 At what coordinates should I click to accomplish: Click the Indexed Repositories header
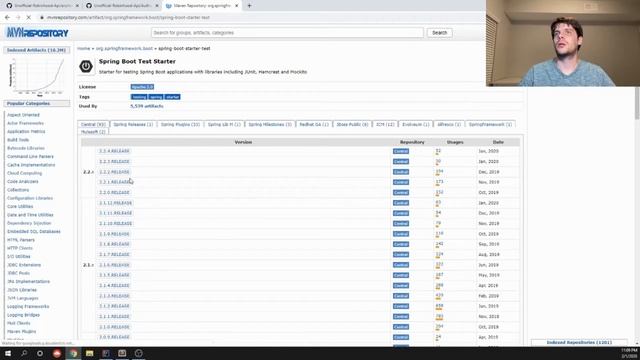tap(579, 342)
